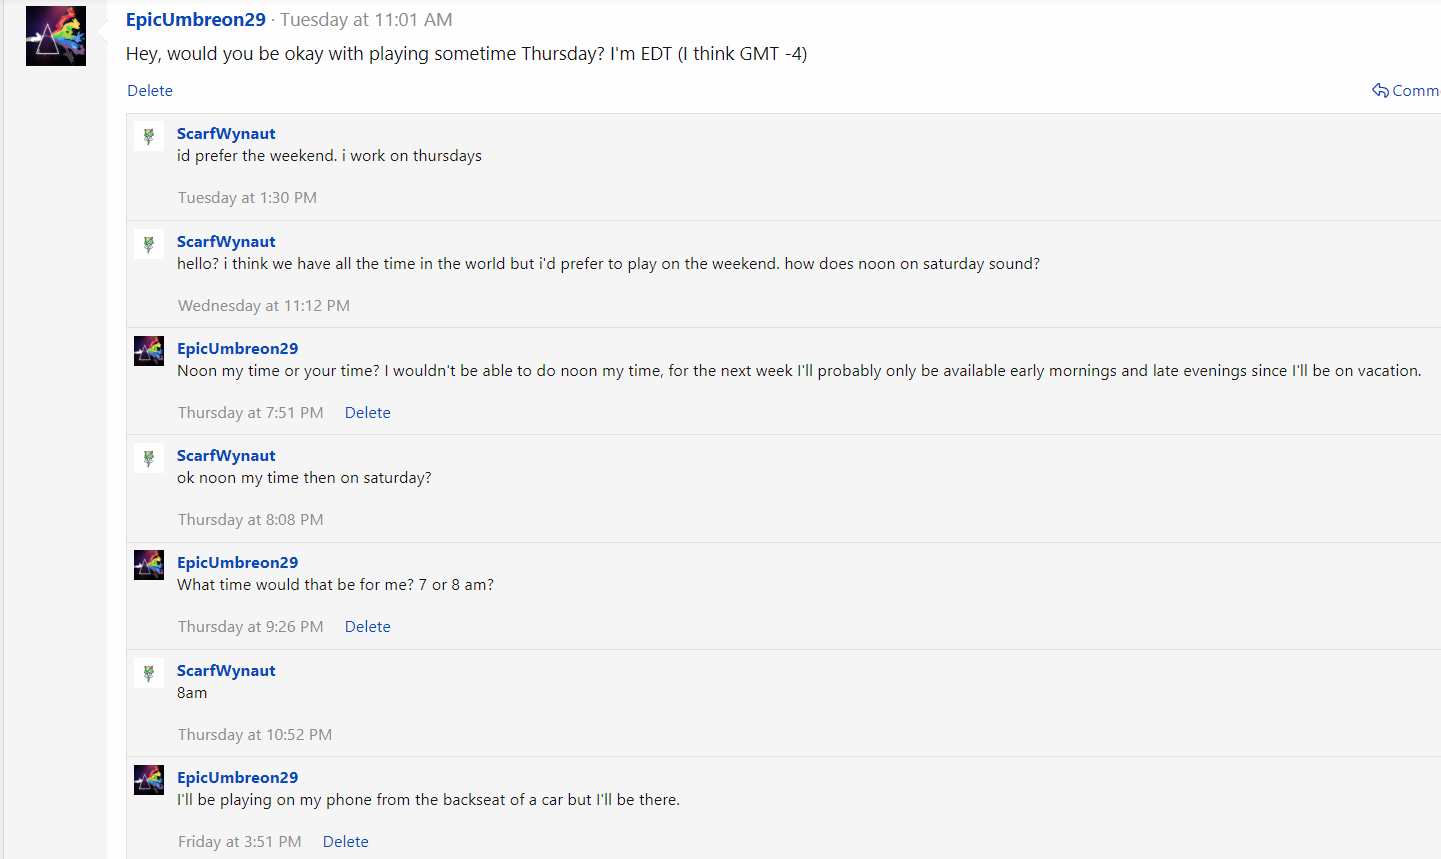Click the 'Wednesday at 11:12 PM' comment timestamp
This screenshot has height=859, width=1441.
pos(264,306)
